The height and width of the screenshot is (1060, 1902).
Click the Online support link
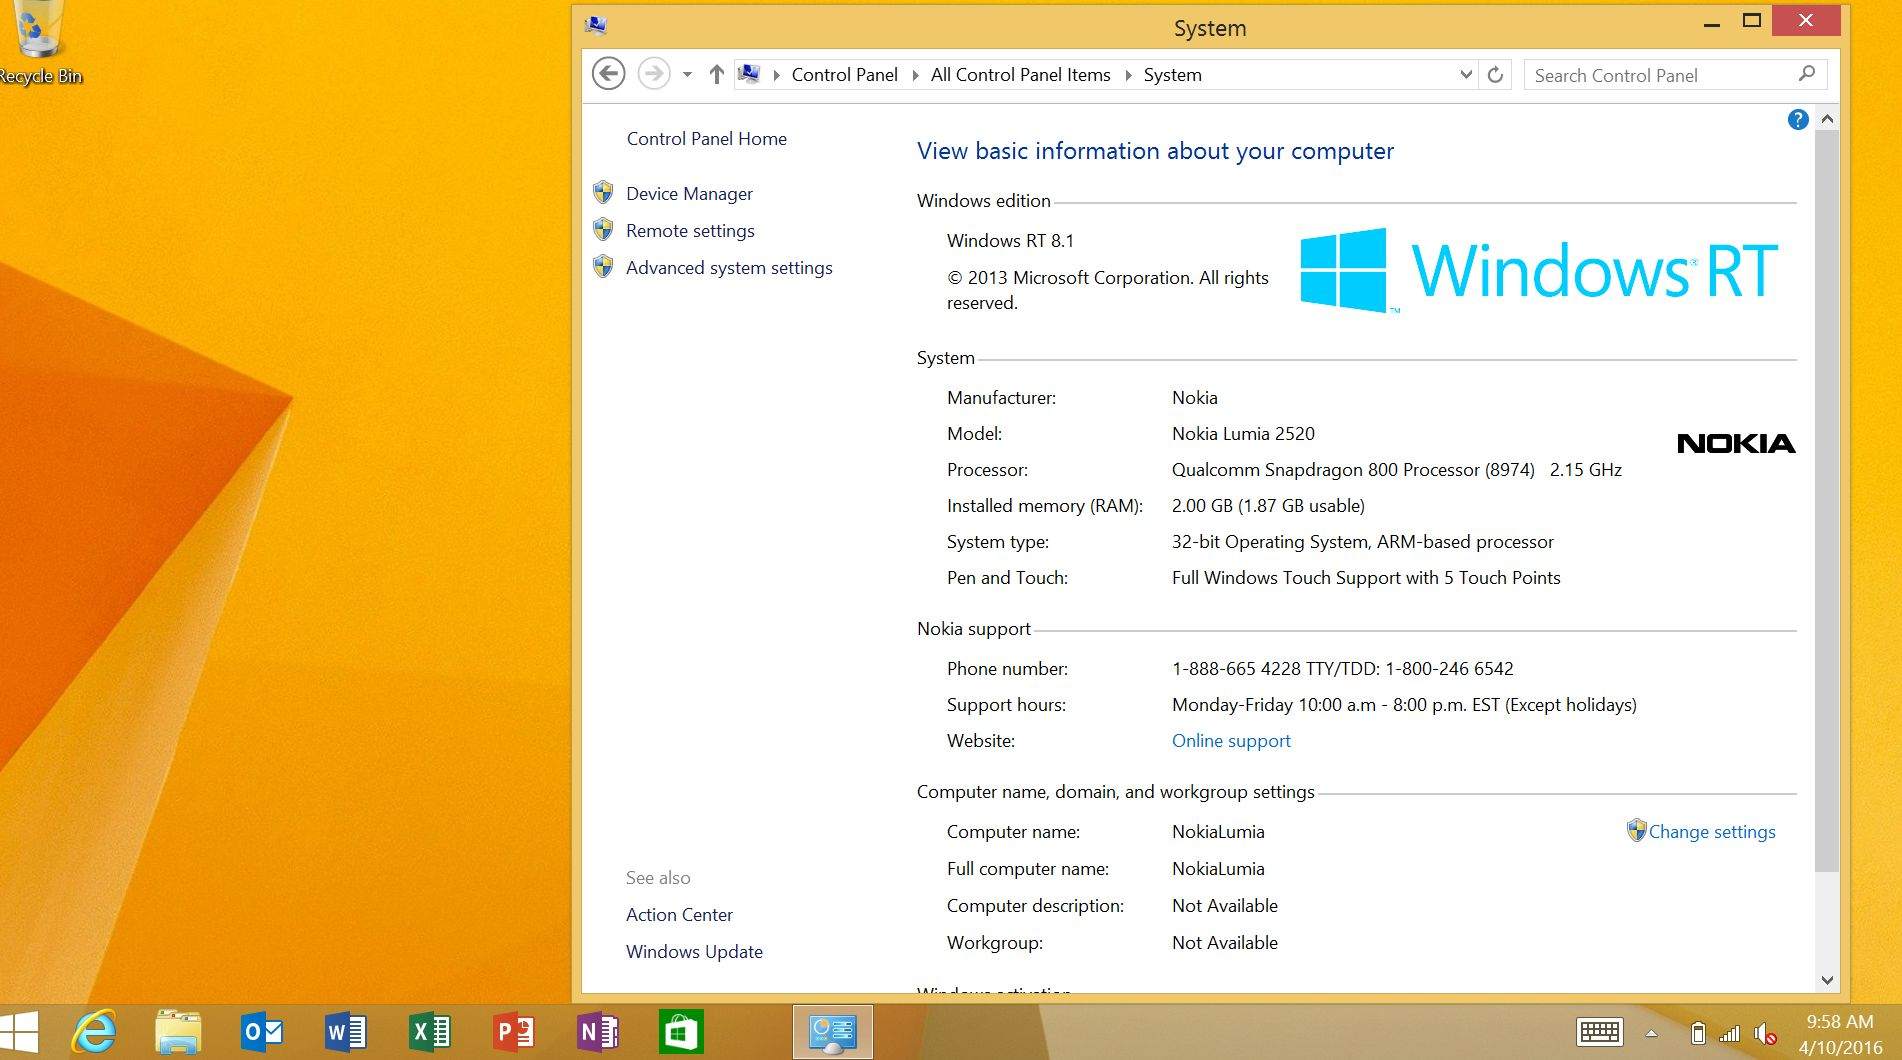coord(1231,741)
